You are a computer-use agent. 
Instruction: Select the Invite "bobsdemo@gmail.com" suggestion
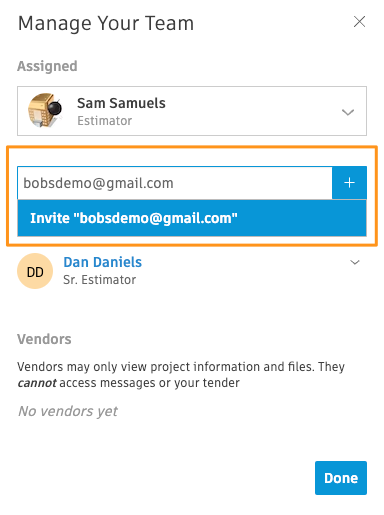192,218
